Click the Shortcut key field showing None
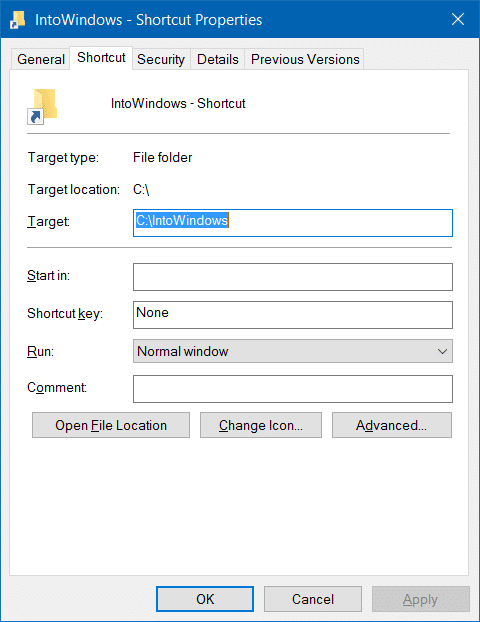This screenshot has height=622, width=480. point(293,315)
